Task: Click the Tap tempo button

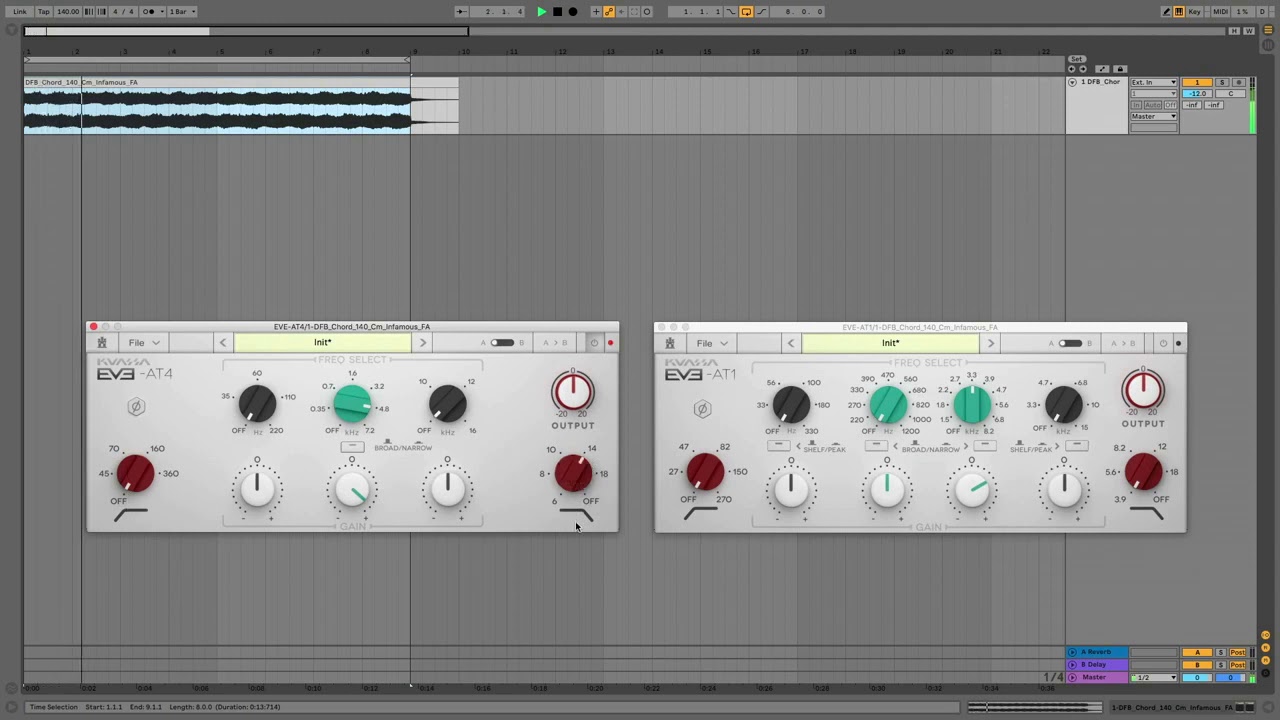Action: click(x=43, y=12)
